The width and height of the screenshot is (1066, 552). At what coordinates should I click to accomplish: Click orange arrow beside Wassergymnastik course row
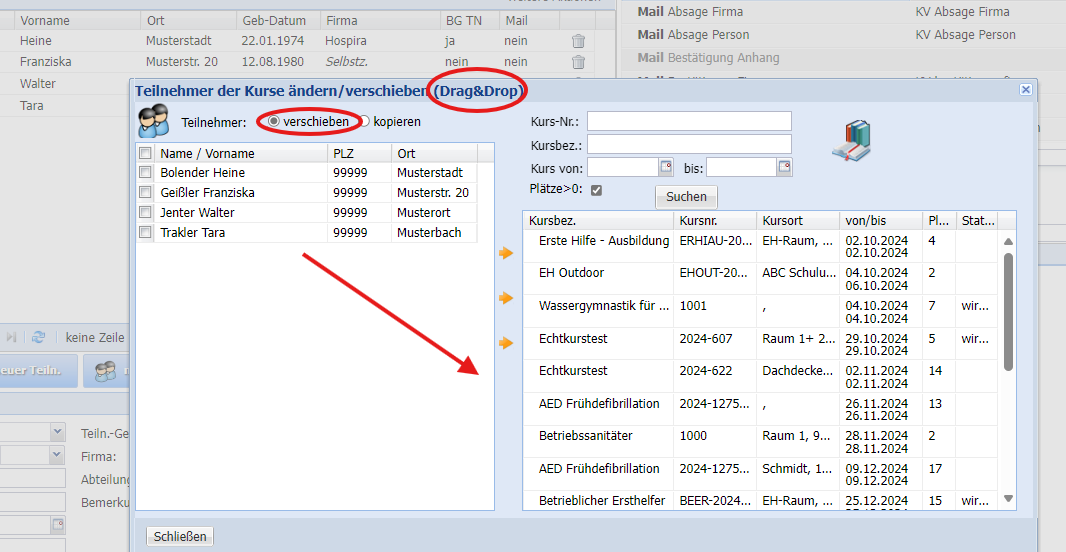tap(506, 298)
